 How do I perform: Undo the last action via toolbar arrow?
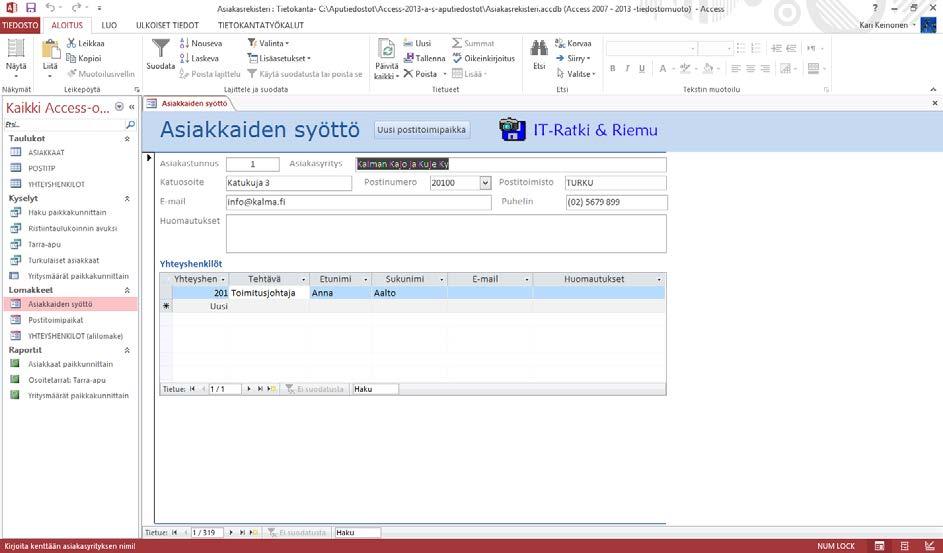(51, 8)
